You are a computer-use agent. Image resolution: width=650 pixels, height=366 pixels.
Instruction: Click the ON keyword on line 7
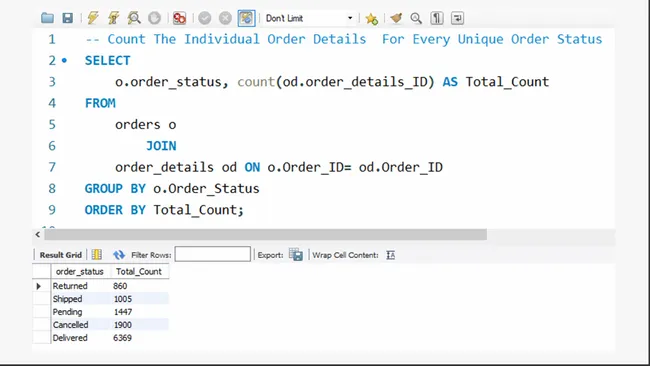(x=252, y=167)
